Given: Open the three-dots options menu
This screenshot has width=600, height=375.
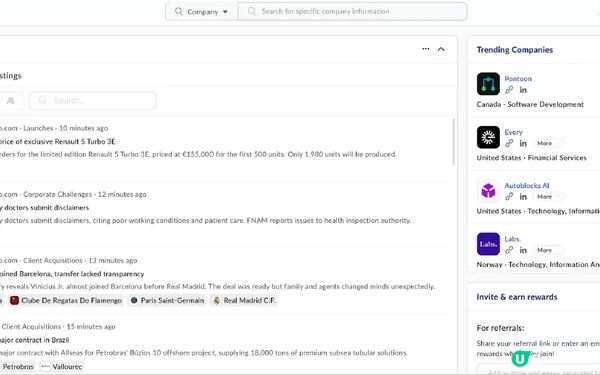Looking at the screenshot, I should (426, 49).
